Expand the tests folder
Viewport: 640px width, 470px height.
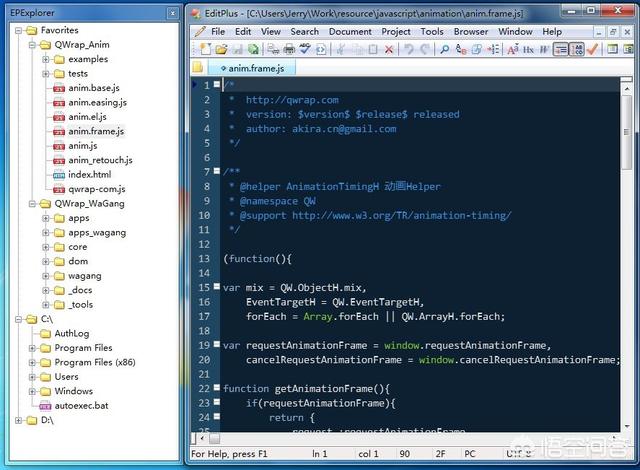pyautogui.click(x=46, y=74)
